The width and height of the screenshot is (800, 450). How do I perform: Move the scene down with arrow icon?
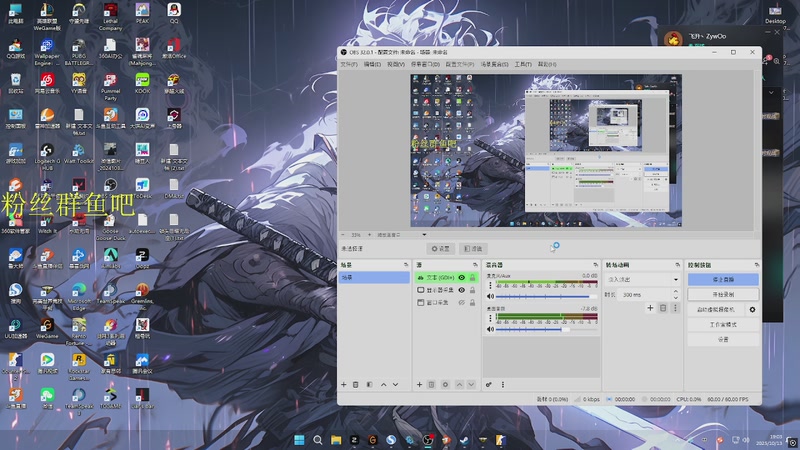(x=395, y=385)
